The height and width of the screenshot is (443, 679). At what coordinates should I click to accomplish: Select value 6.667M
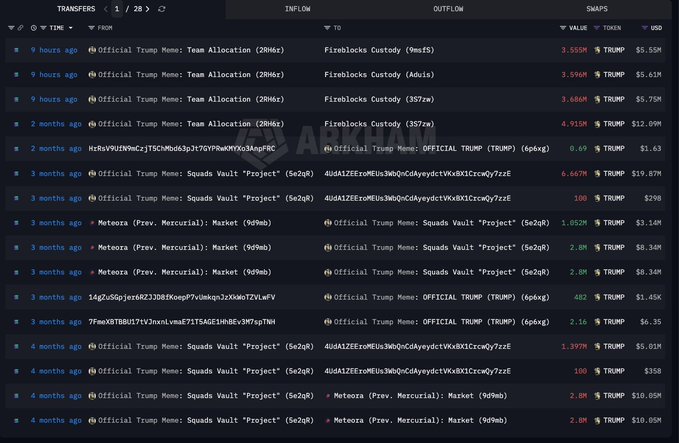tap(574, 174)
